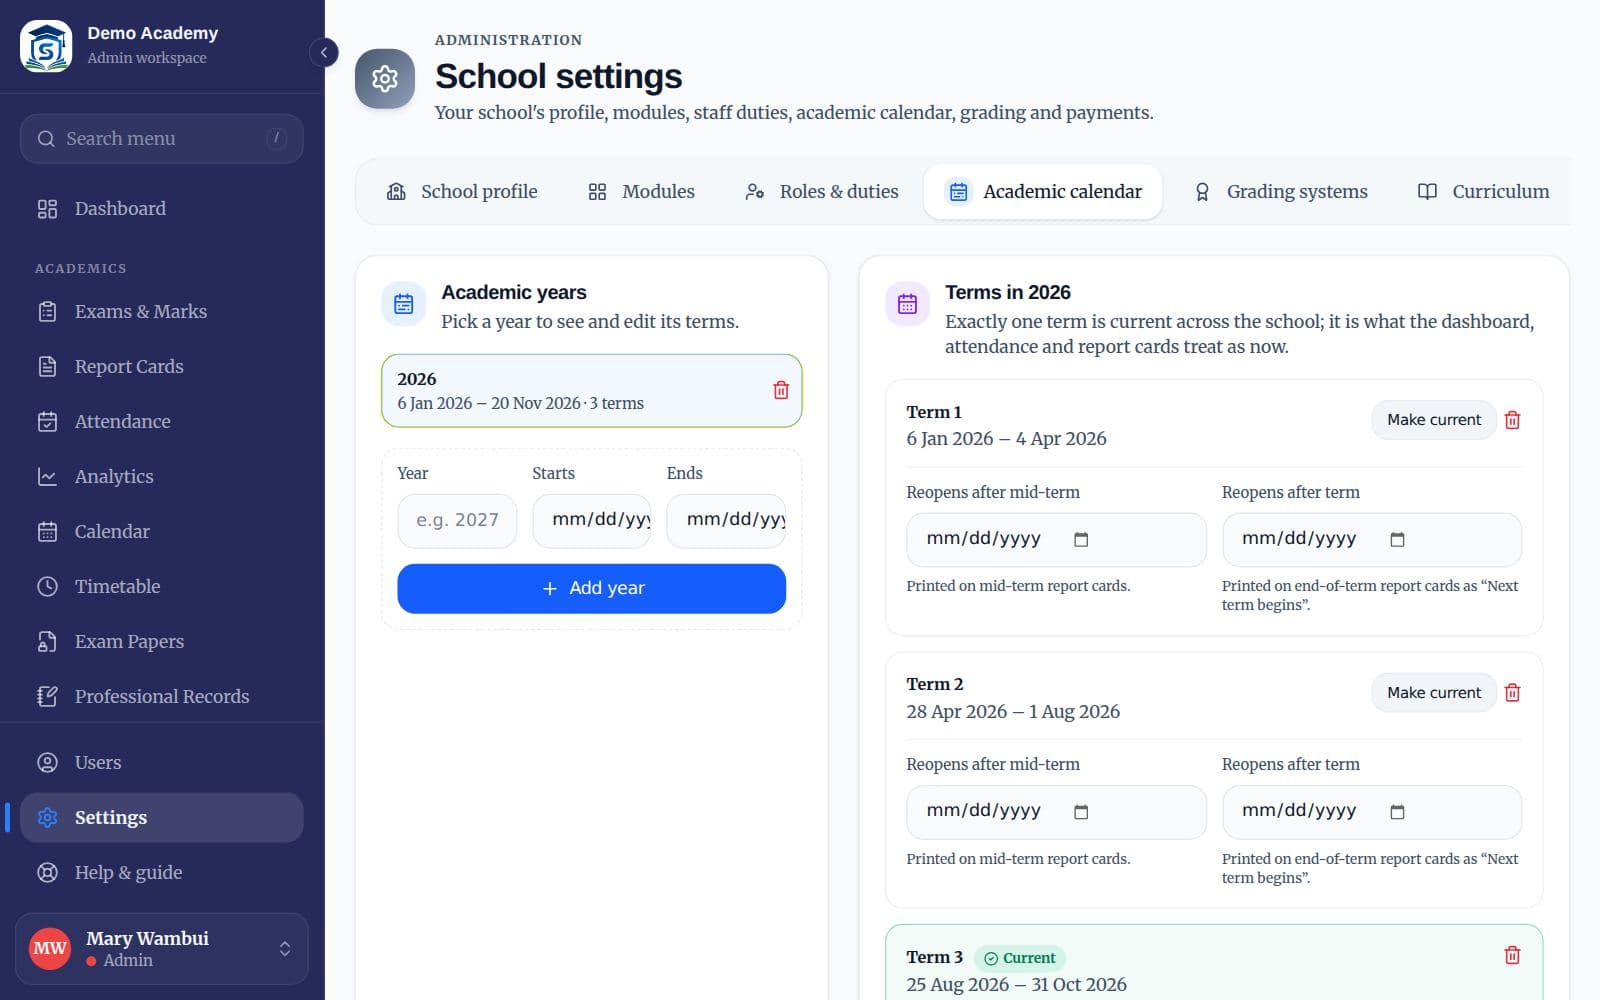Open the Attendance page
Image resolution: width=1600 pixels, height=1000 pixels.
pos(161,422)
